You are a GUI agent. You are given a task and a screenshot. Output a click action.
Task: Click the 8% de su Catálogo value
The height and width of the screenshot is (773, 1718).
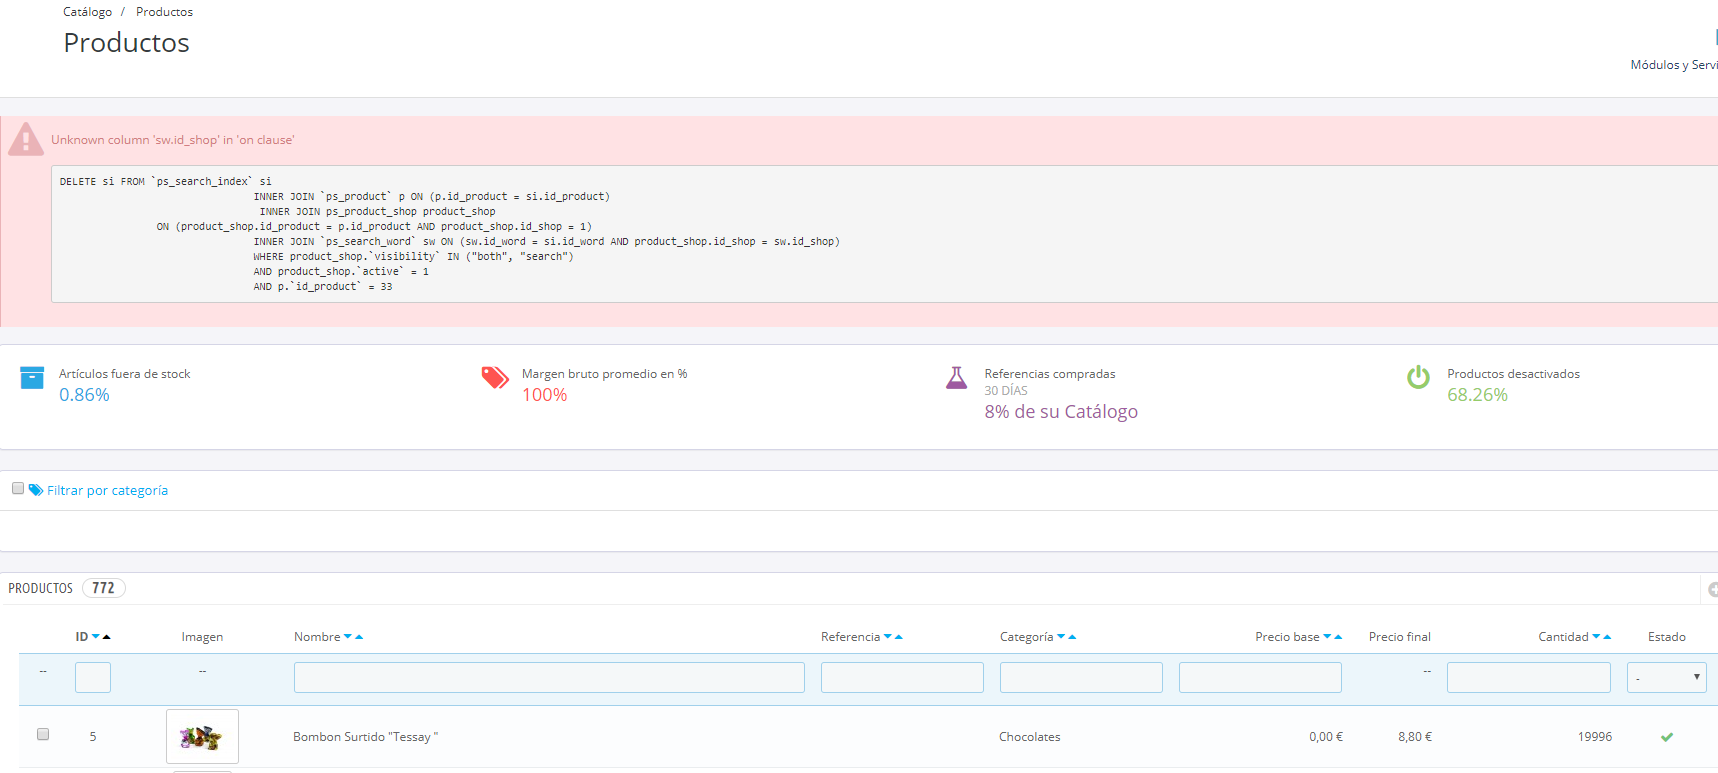(1061, 412)
